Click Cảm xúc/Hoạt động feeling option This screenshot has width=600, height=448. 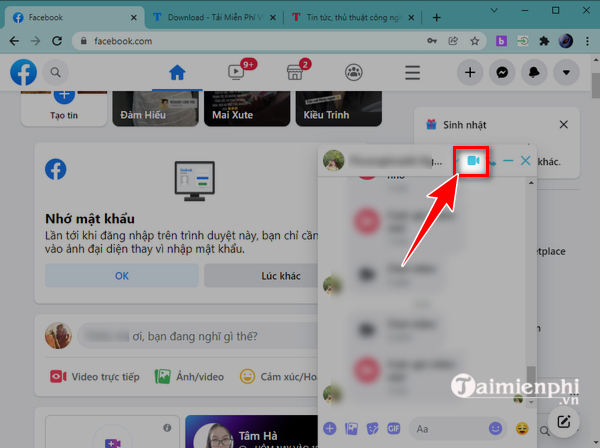pos(279,377)
